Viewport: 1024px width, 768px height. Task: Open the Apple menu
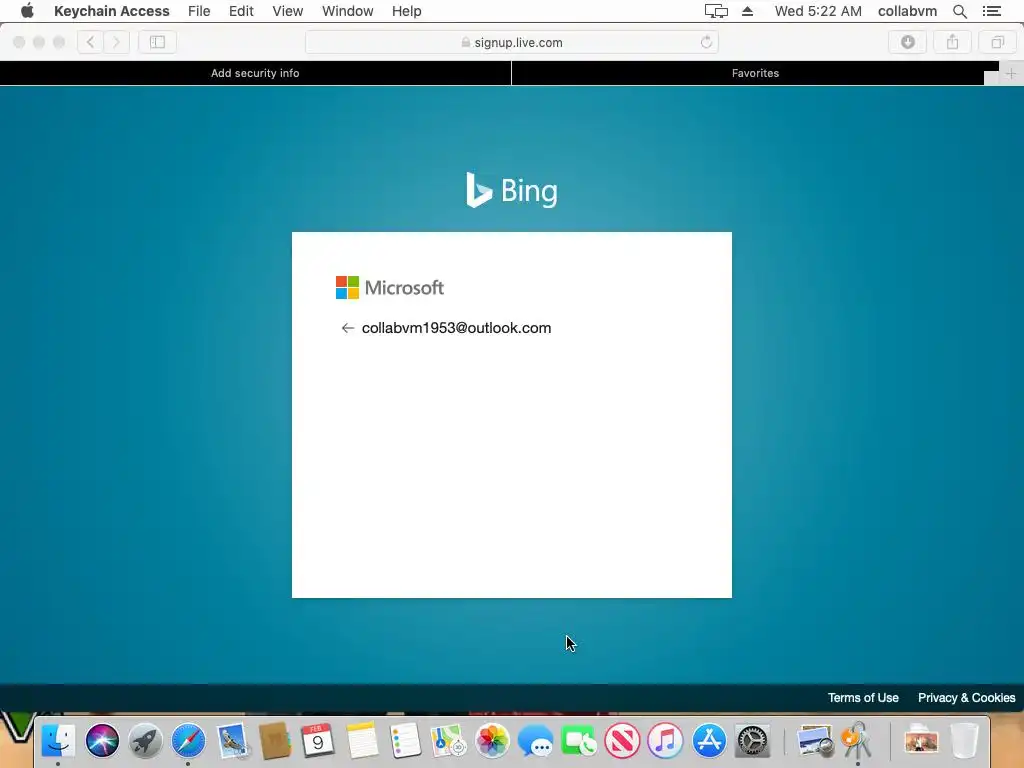pos(27,11)
